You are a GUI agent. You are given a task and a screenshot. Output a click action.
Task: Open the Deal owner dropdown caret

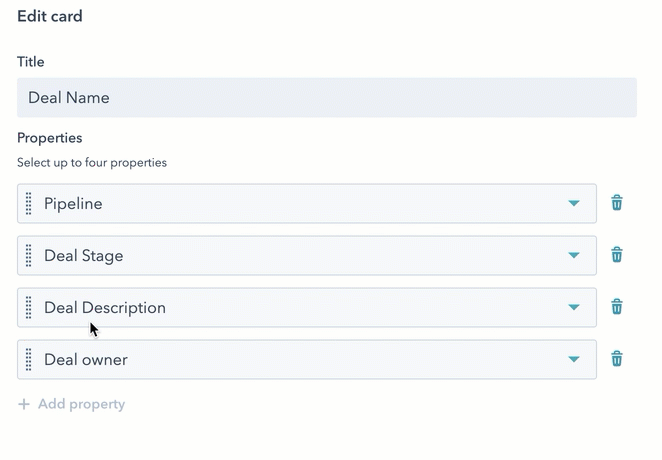[574, 360]
